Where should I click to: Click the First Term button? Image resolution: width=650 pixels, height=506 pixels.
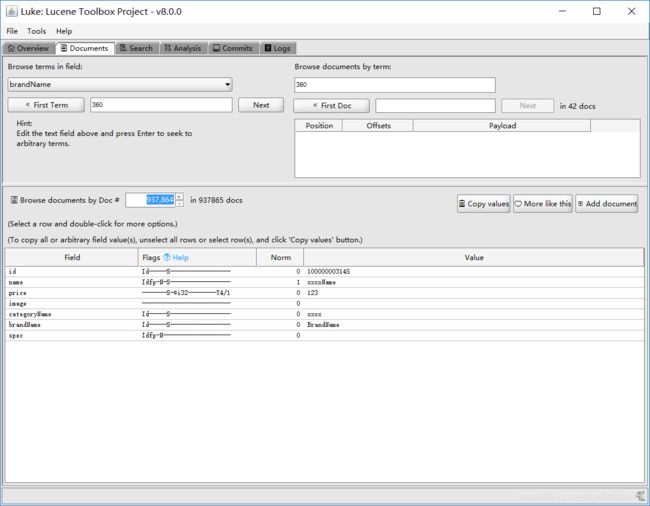pyautogui.click(x=46, y=105)
